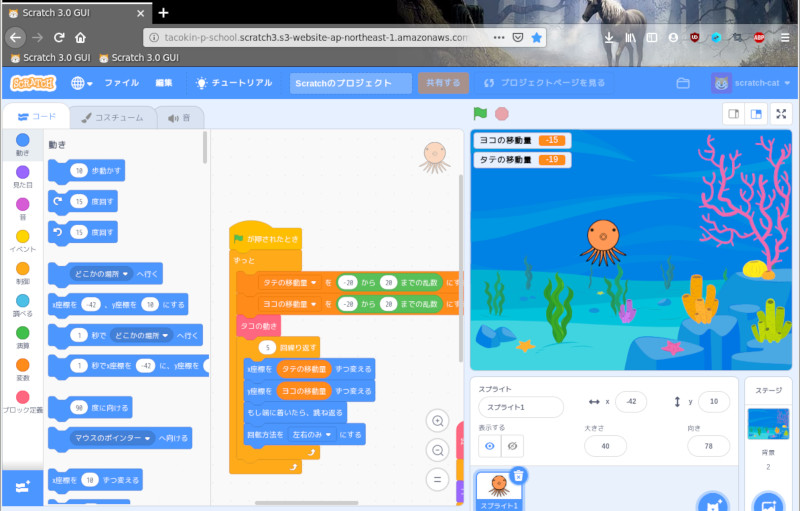Show the sprite with eye icon
The height and width of the screenshot is (511, 800).
point(489,446)
